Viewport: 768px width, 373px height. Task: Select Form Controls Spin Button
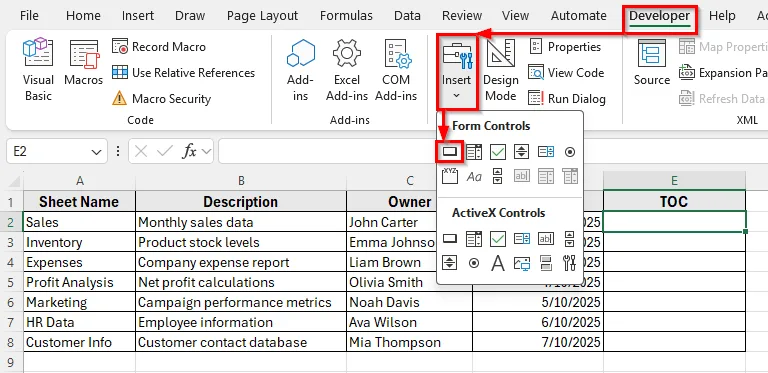point(522,152)
